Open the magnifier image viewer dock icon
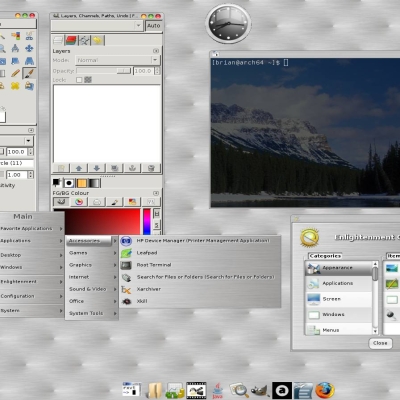Image resolution: width=400 pixels, height=400 pixels. [x=239, y=390]
